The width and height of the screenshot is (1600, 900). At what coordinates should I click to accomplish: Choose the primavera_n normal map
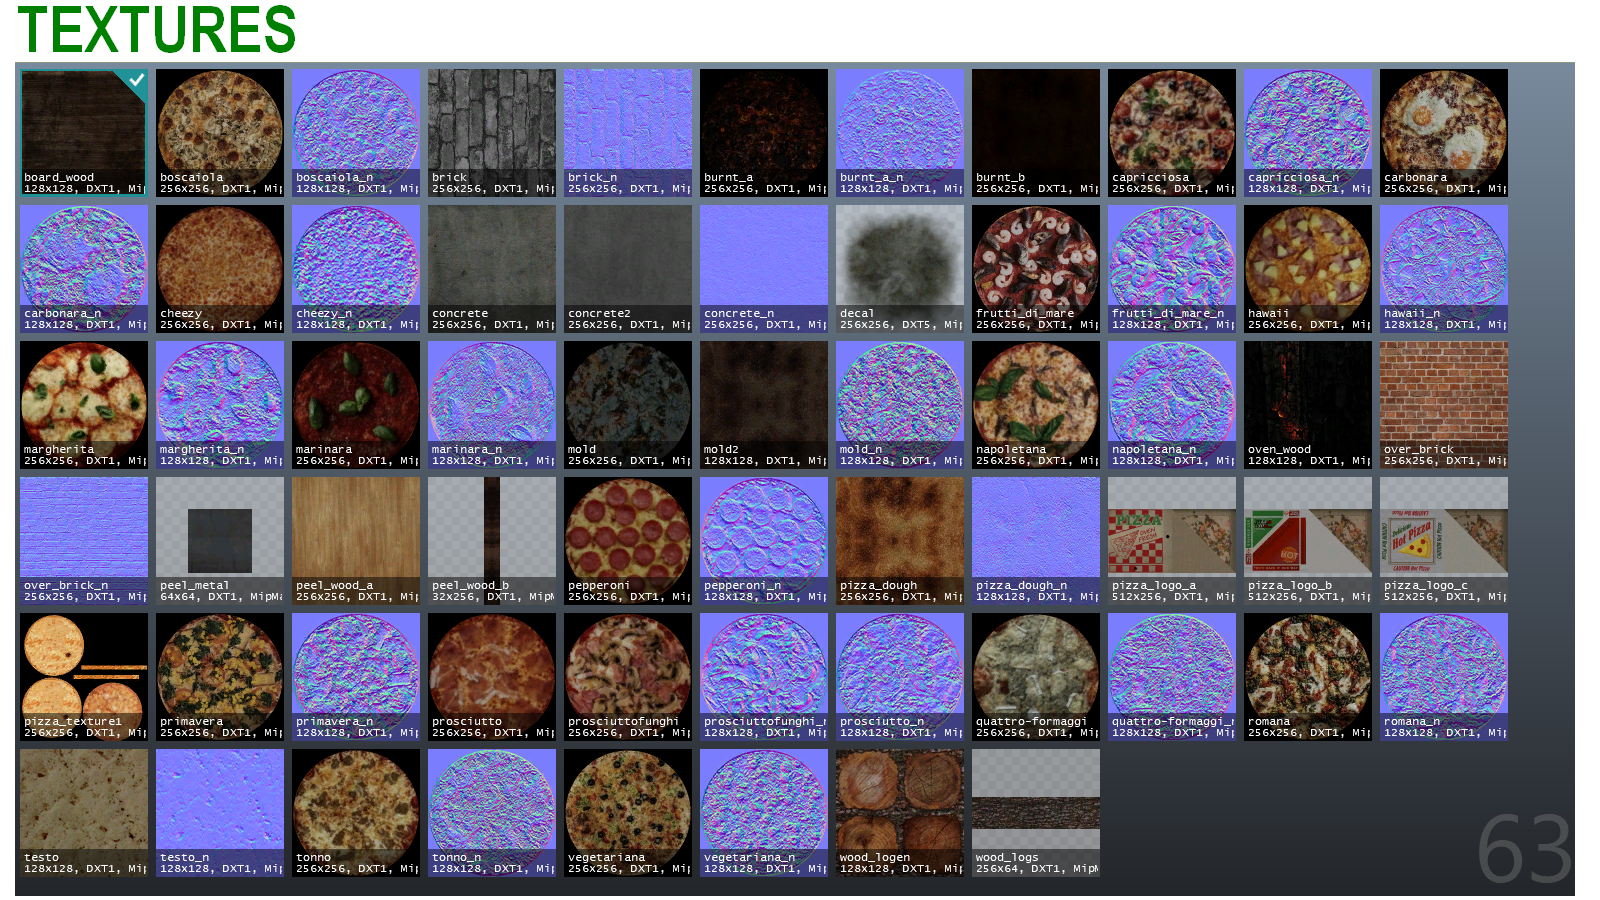(356, 677)
